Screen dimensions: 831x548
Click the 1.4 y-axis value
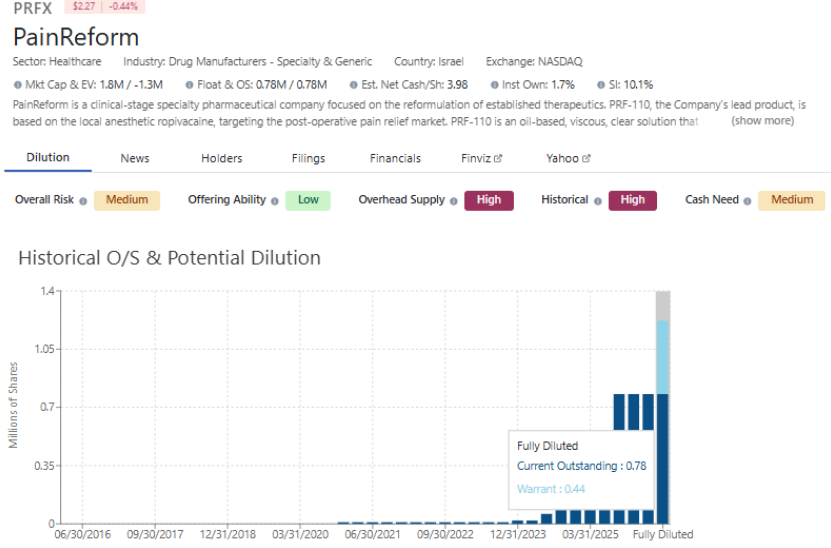47,291
